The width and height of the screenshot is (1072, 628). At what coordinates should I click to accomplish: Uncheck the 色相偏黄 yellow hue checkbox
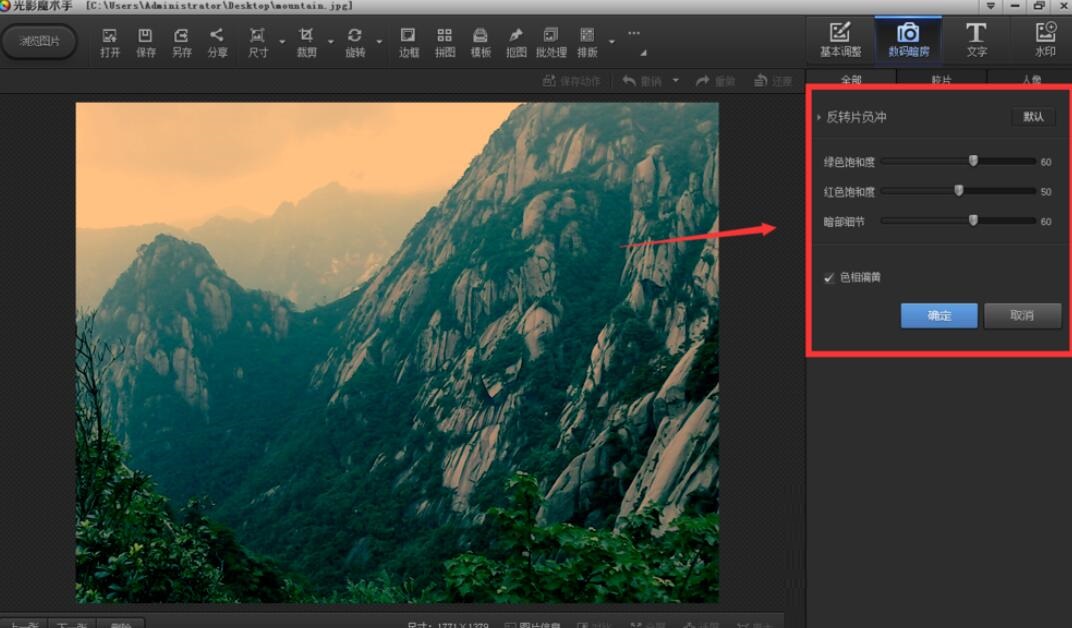coord(829,277)
